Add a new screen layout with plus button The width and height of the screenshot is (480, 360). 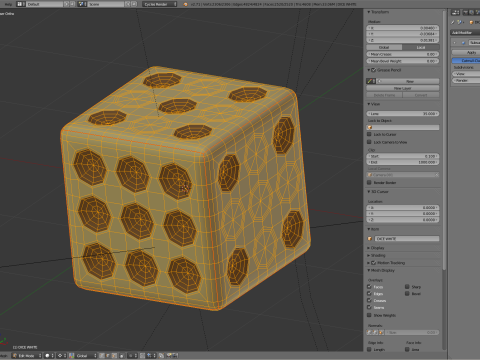coord(66,4)
